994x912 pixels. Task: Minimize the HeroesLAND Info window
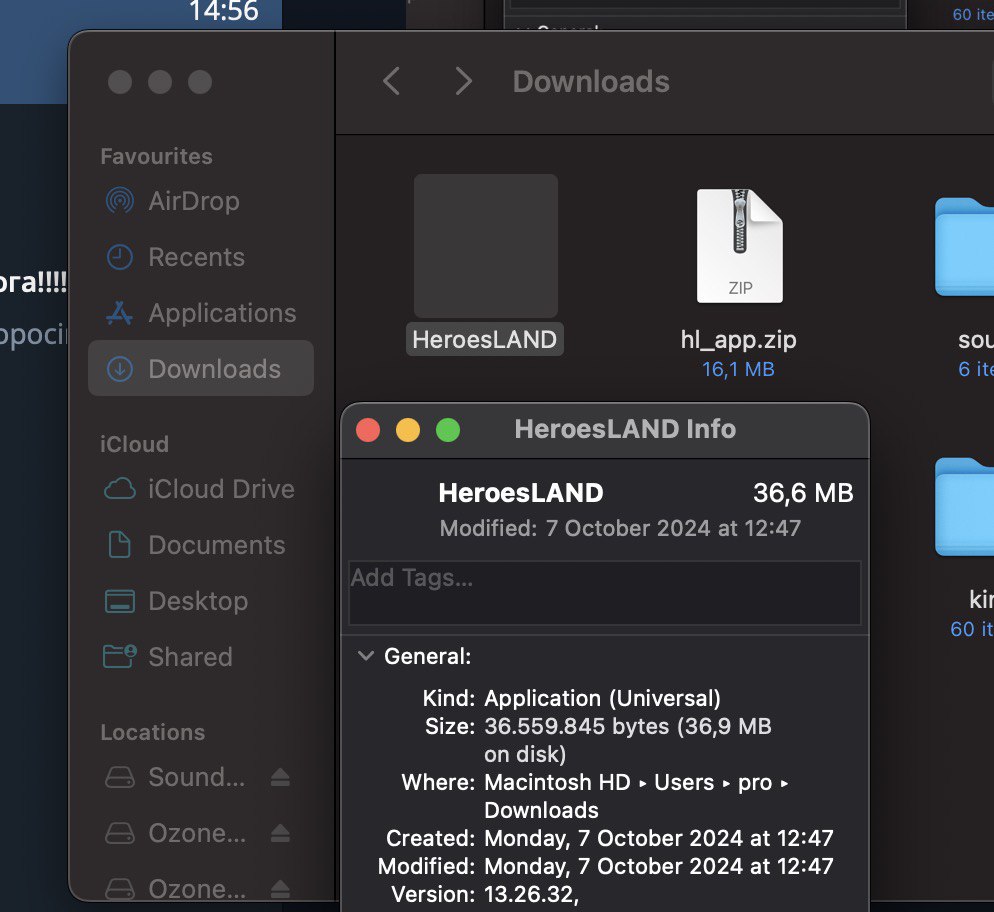coord(408,430)
